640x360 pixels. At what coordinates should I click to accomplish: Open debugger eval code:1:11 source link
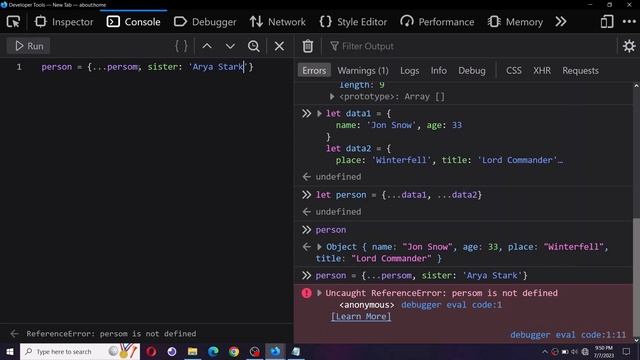[568, 335]
